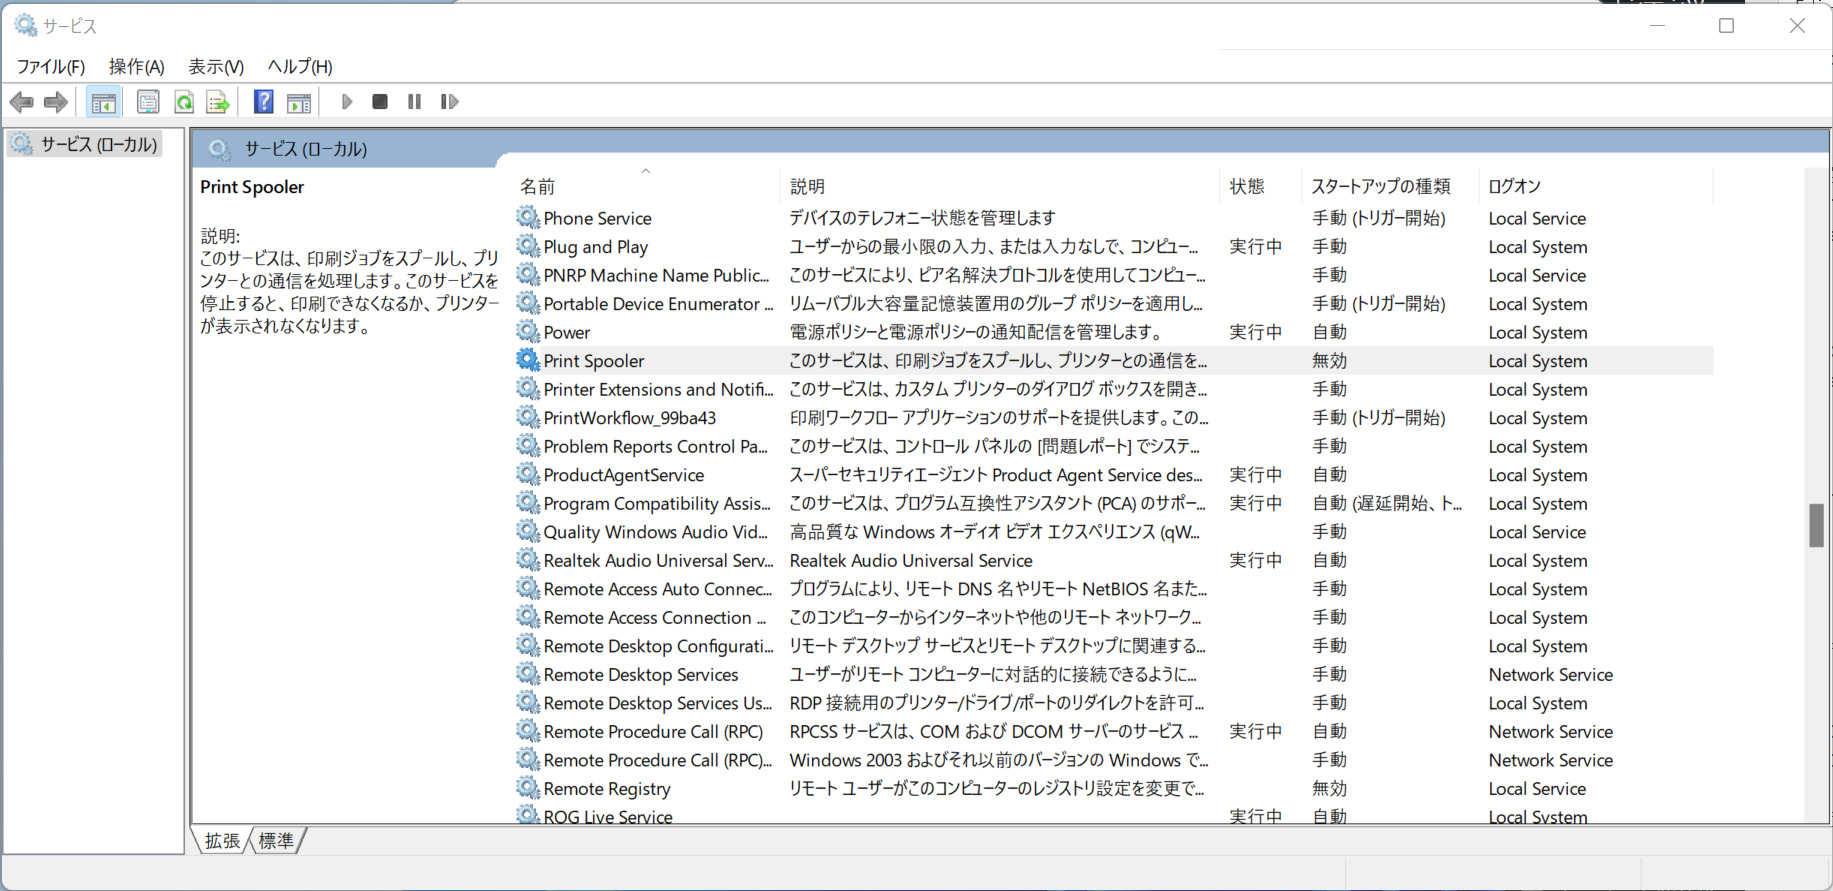This screenshot has width=1833, height=891.
Task: Click the Services app icon in title bar
Action: 25,25
